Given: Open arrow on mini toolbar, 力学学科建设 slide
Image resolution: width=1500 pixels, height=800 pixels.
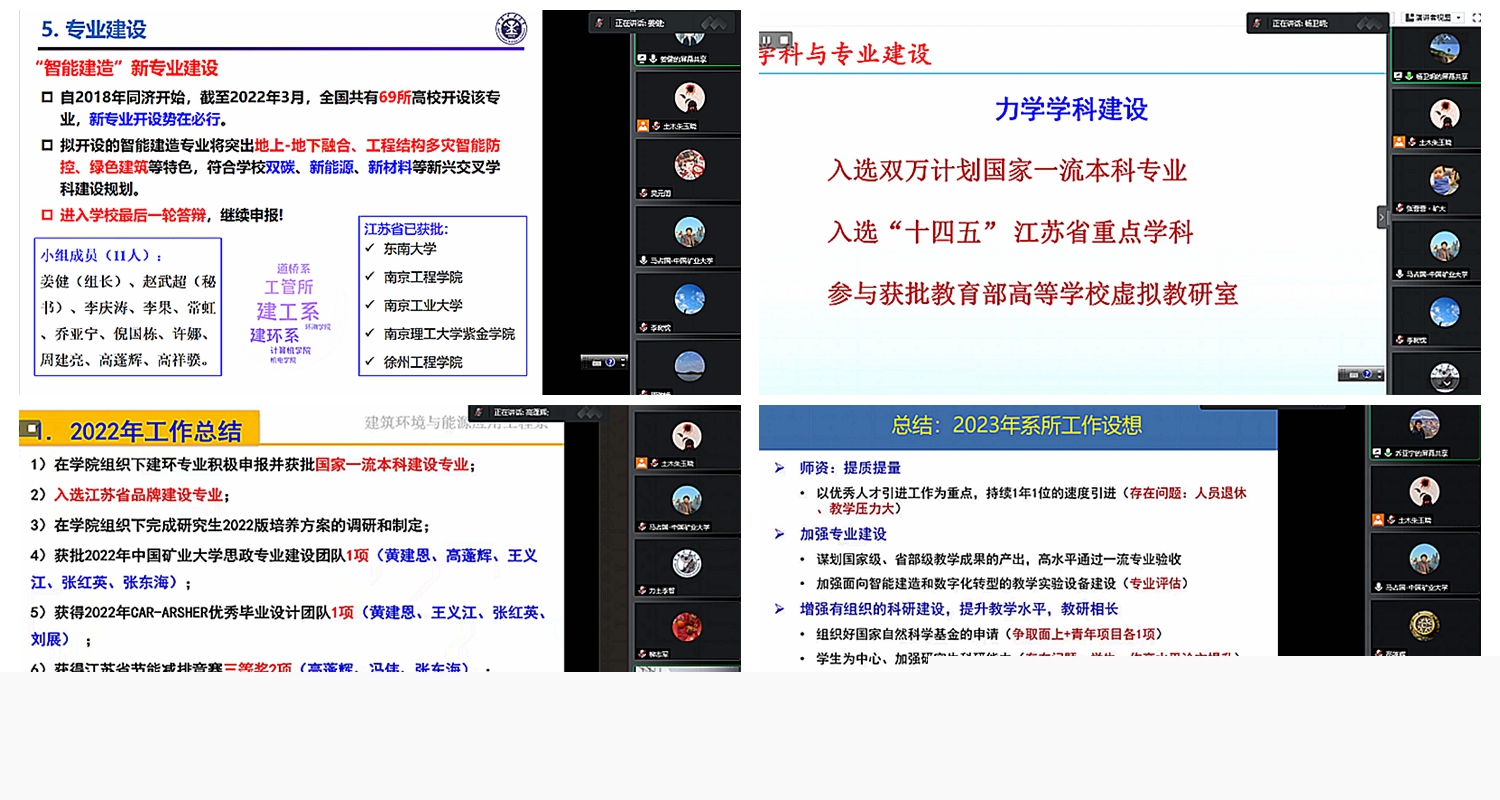Looking at the screenshot, I should tap(1379, 374).
